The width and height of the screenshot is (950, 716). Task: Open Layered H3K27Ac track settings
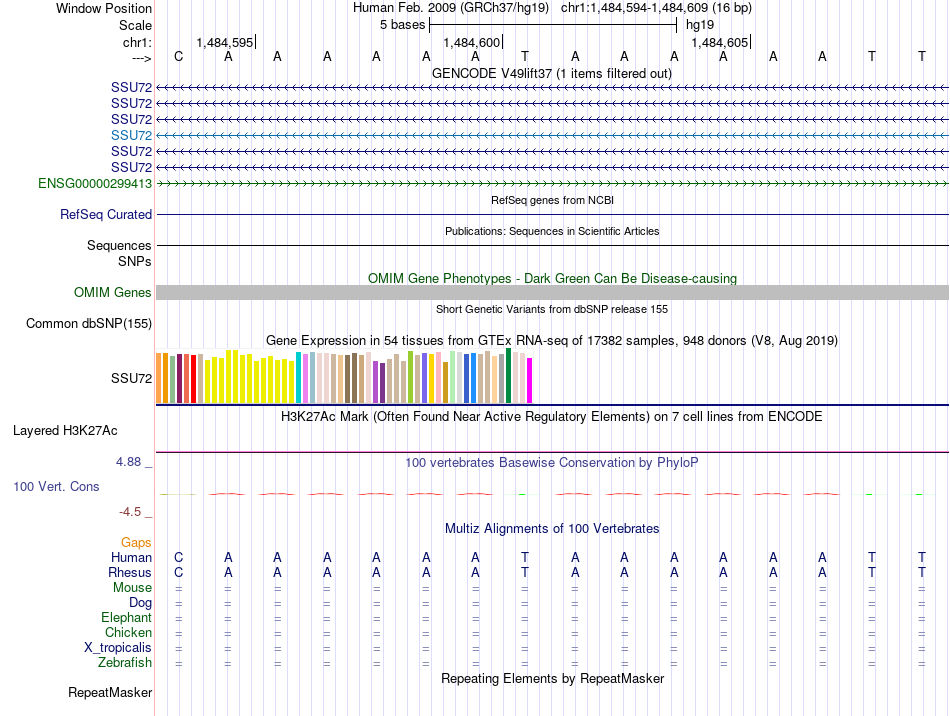click(65, 431)
